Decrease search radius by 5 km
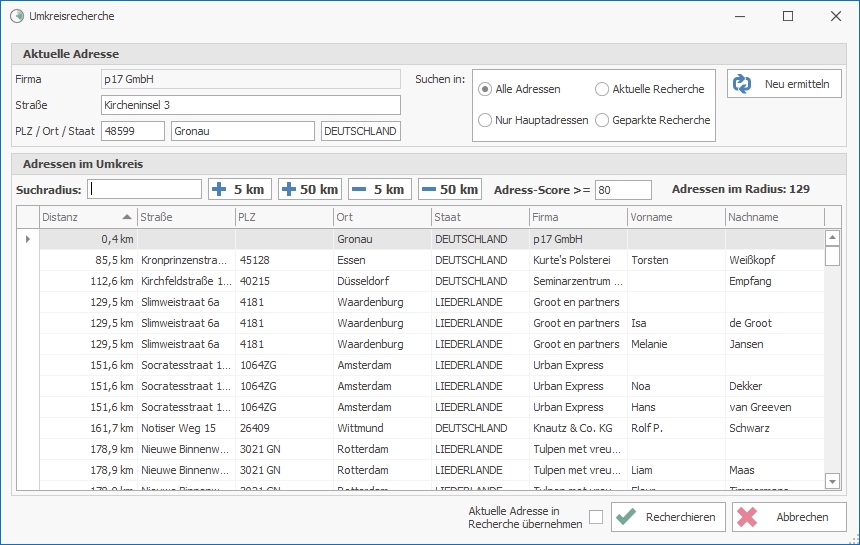The image size is (860, 545). point(379,189)
